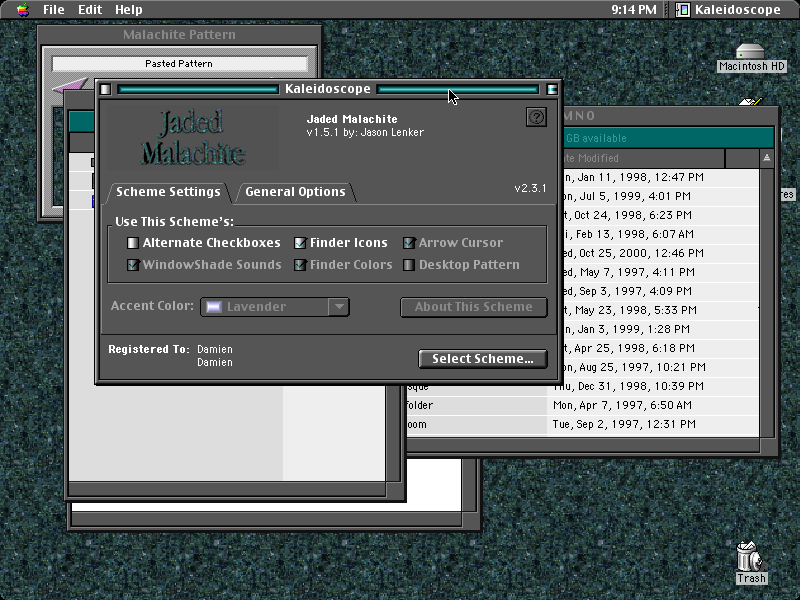Open the Kaleidoscope application menu
Image resolution: width=800 pixels, height=600 pixels.
729,9
